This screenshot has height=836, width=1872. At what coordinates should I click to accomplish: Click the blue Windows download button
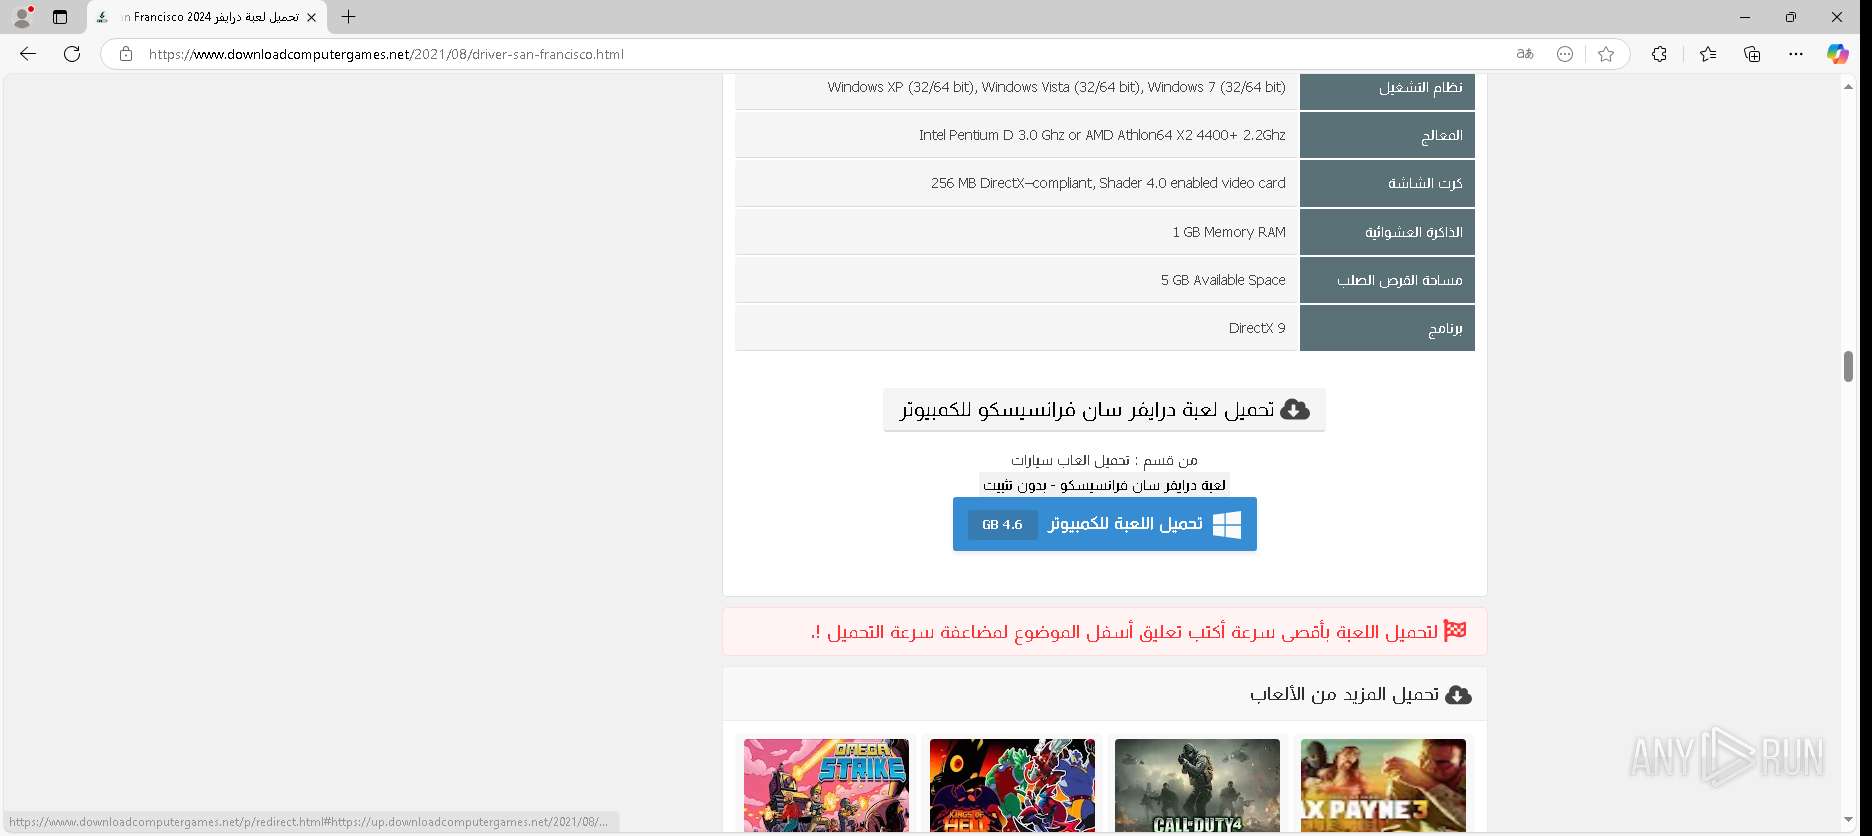click(1104, 524)
